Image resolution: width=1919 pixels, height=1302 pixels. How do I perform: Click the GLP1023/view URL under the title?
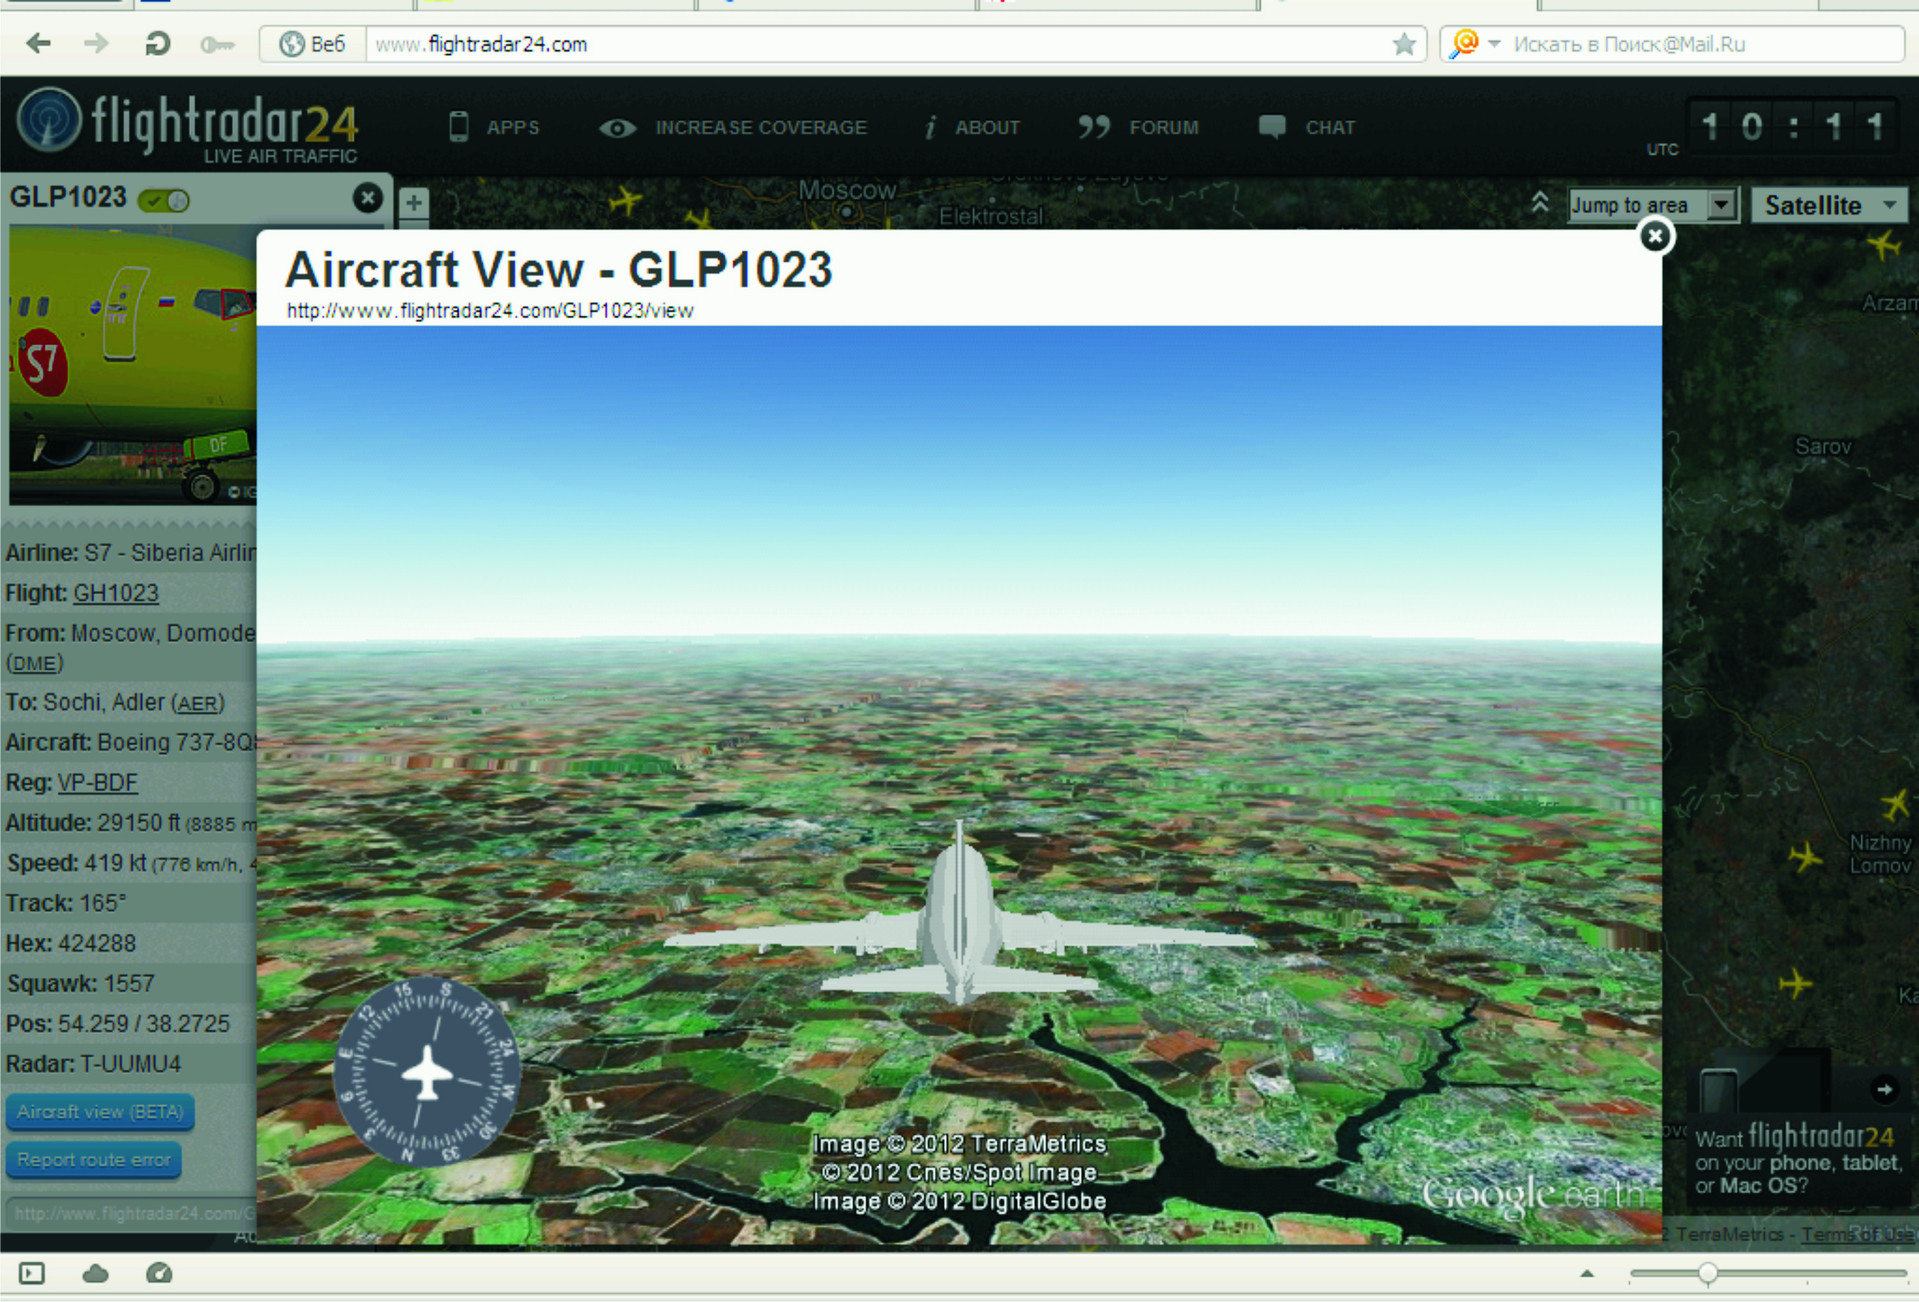pos(490,311)
